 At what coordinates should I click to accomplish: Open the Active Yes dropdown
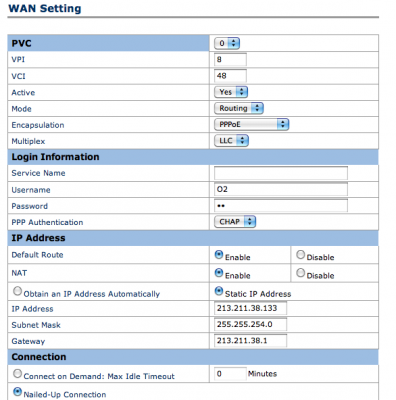tap(231, 92)
